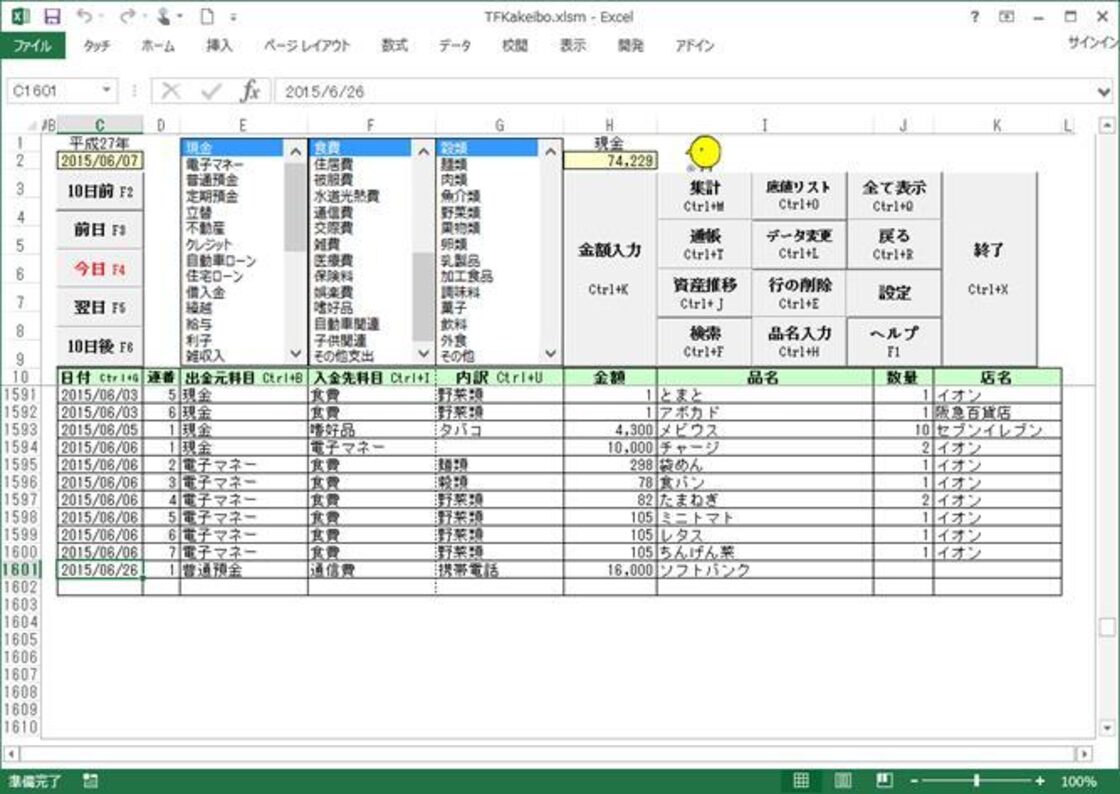Click the Redo arrow icon
1120x794 pixels.
click(x=128, y=16)
